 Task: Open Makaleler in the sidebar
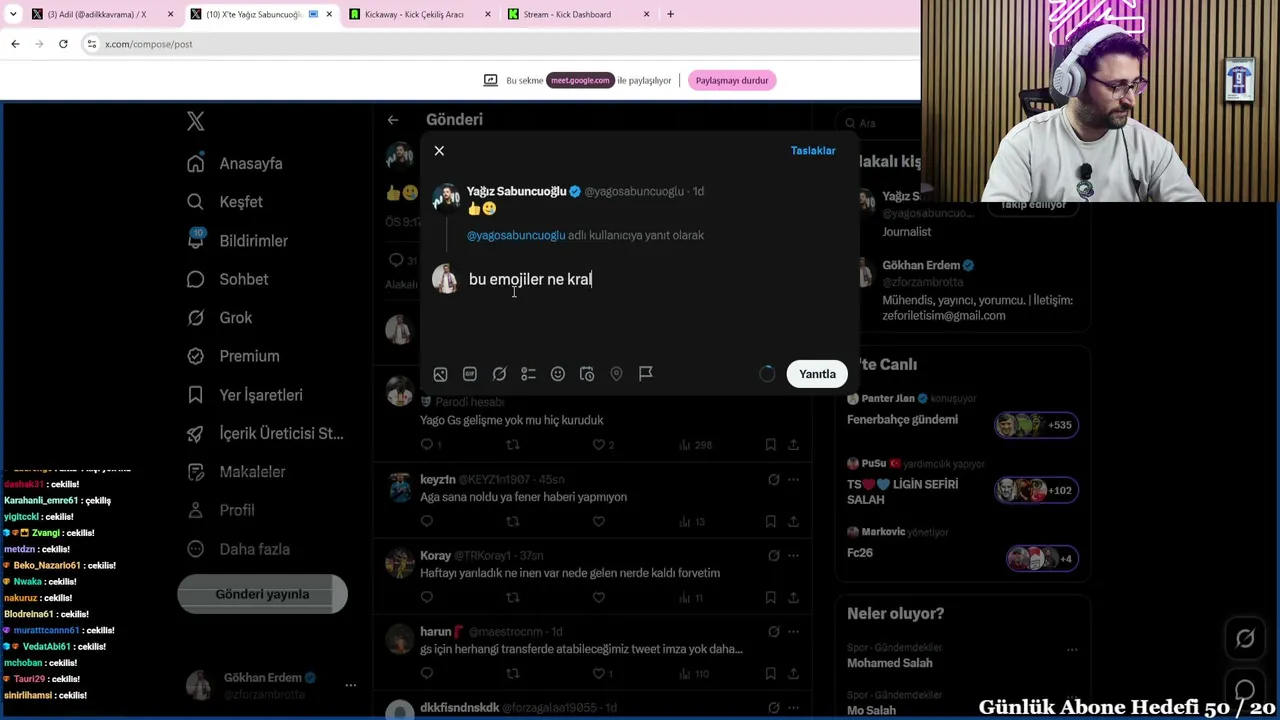[x=237, y=472]
